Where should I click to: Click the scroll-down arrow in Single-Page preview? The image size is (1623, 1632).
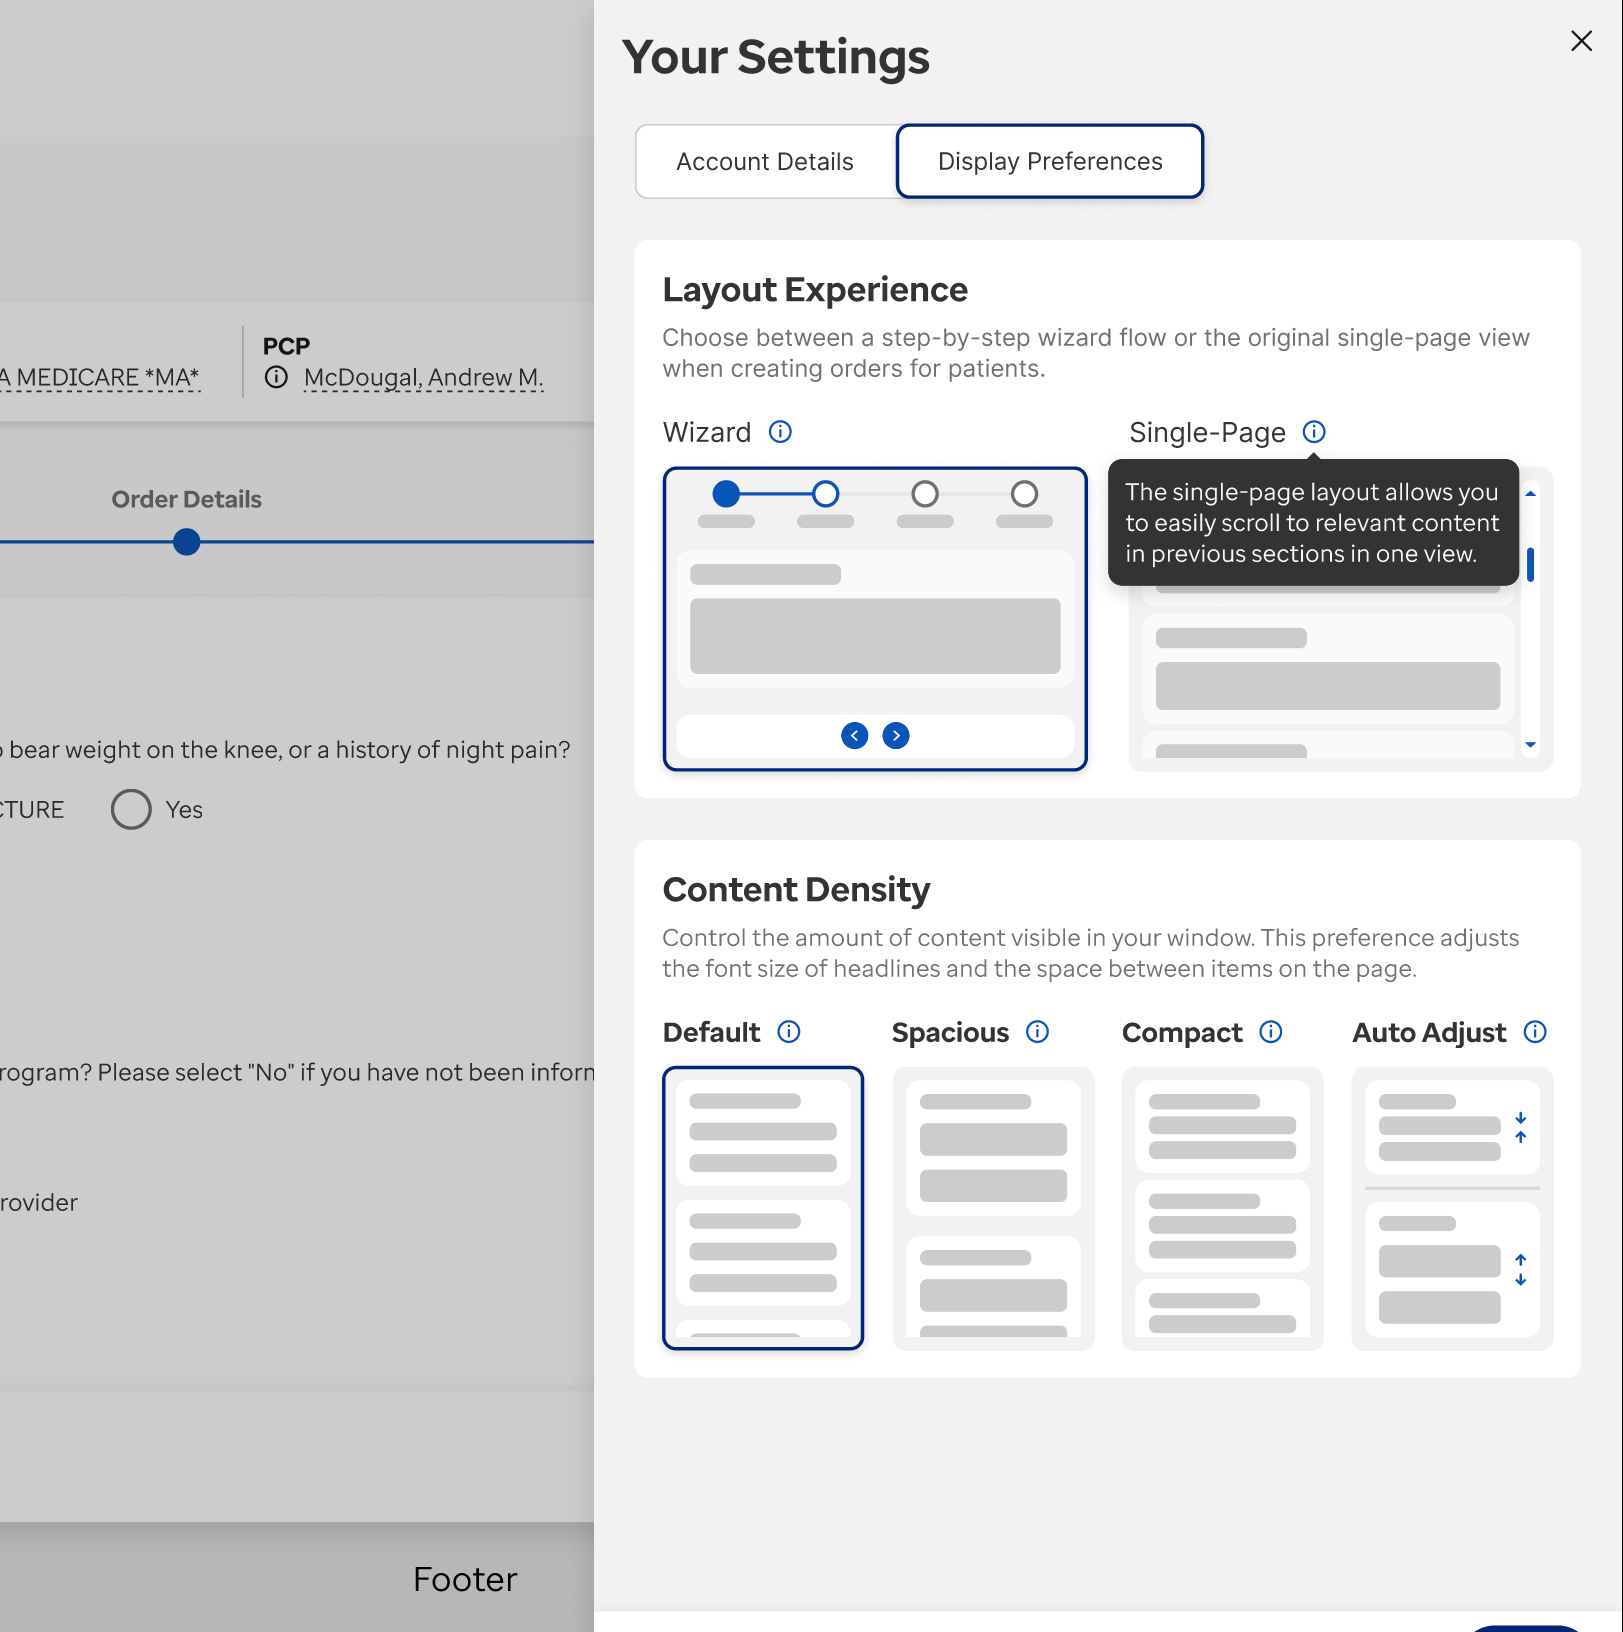1530,745
